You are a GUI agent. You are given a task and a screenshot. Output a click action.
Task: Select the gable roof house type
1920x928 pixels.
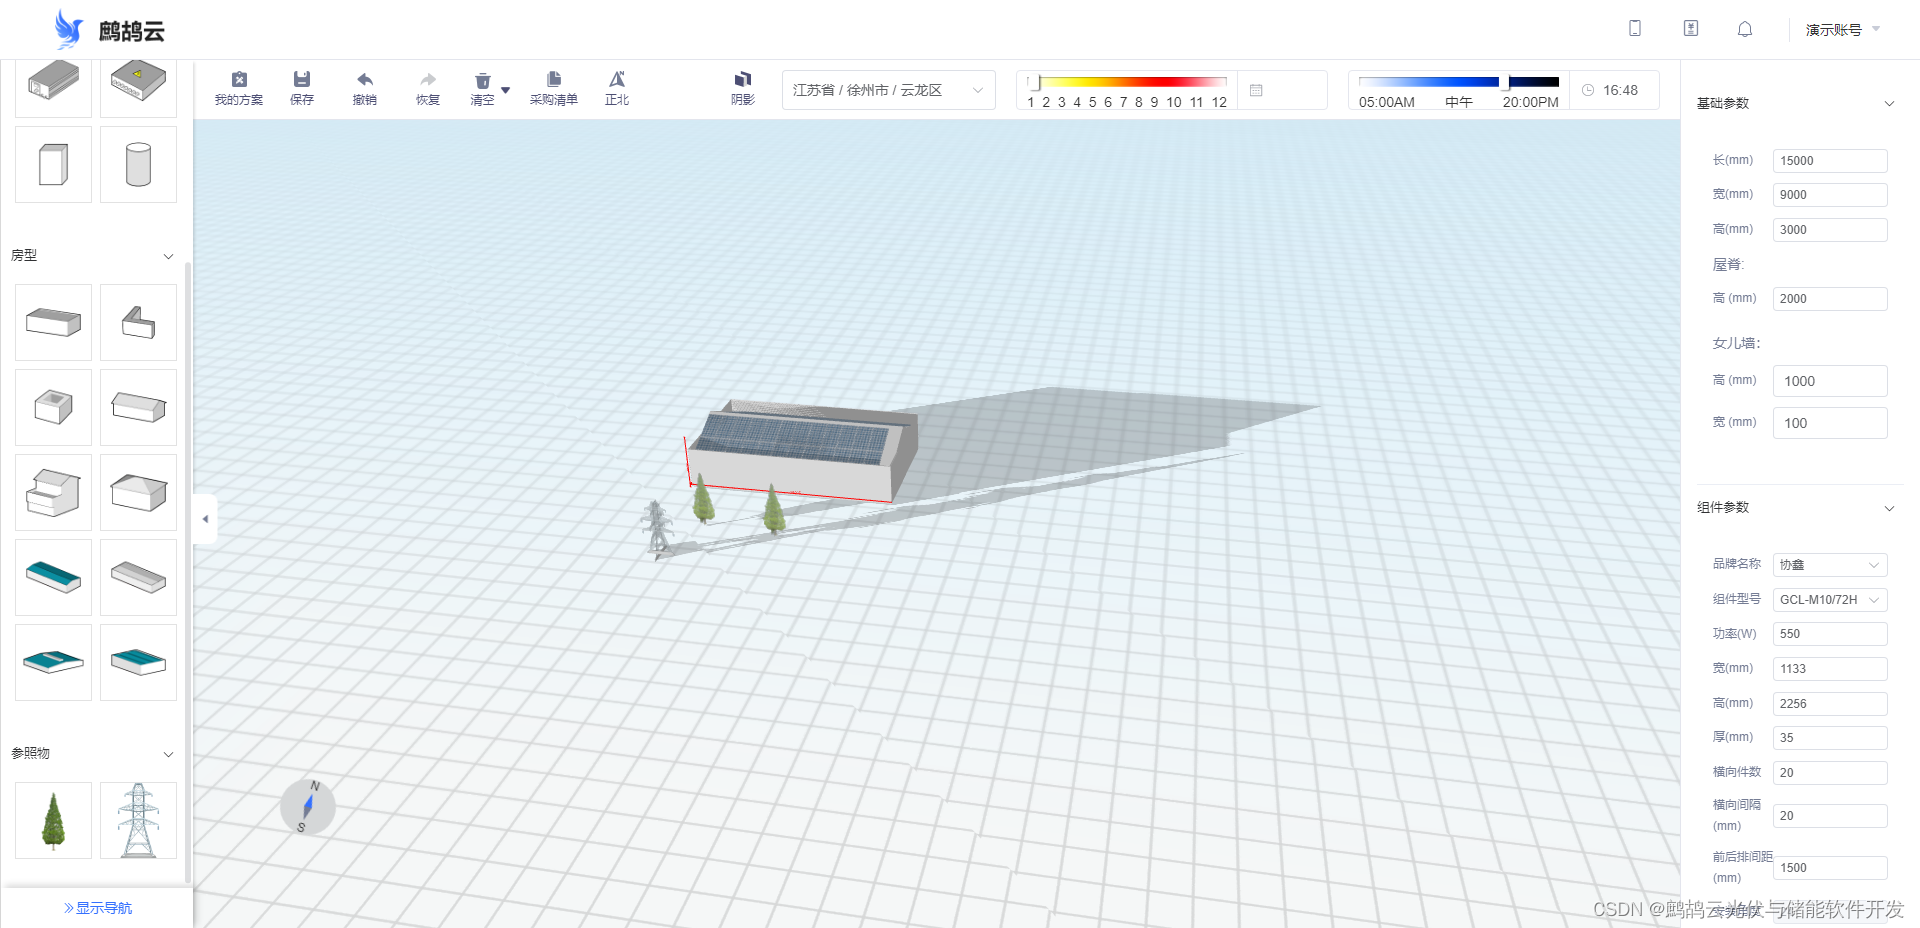(139, 408)
